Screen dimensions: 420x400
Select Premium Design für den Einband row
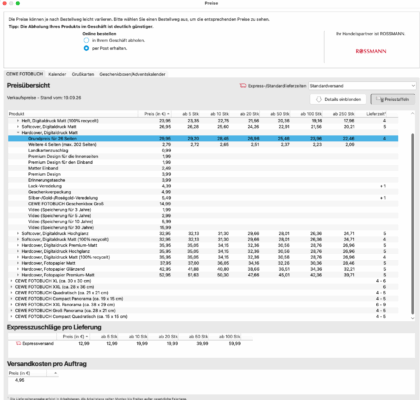point(203,162)
